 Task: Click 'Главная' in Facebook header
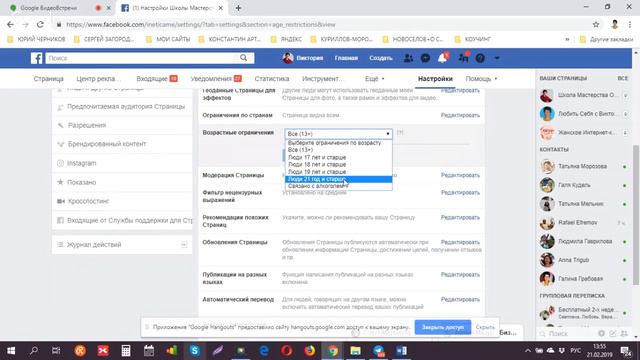coord(346,58)
